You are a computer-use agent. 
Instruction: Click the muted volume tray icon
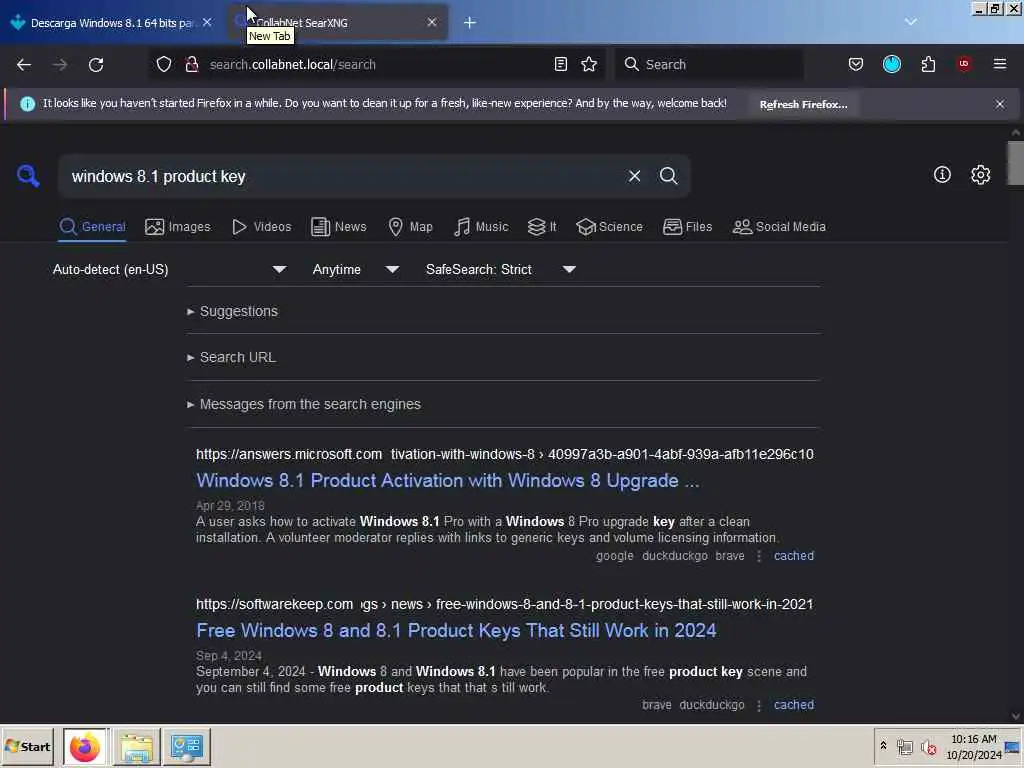tap(928, 747)
